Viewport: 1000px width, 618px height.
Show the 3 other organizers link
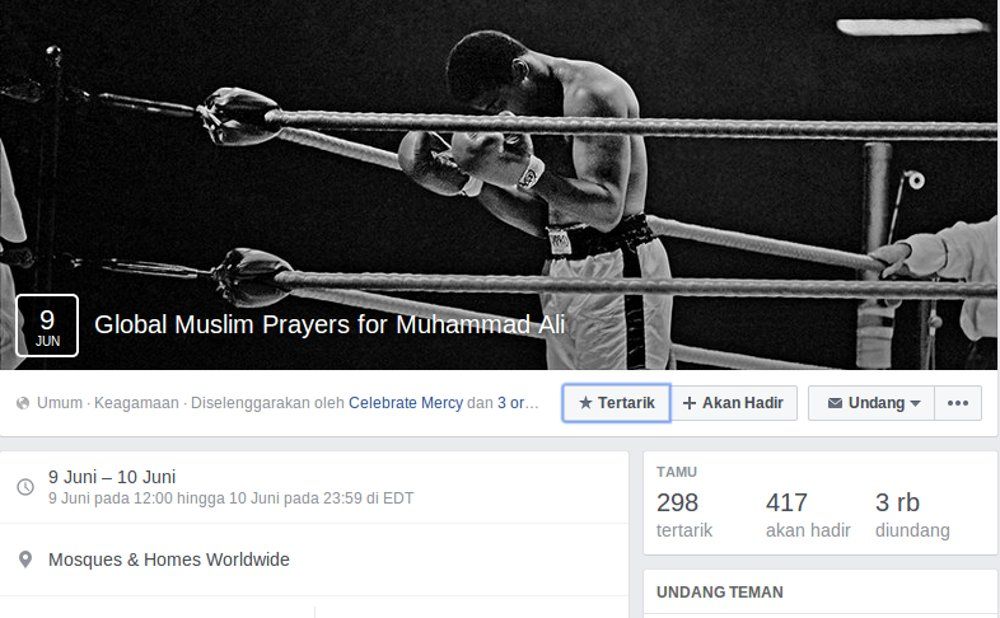pyautogui.click(x=518, y=403)
